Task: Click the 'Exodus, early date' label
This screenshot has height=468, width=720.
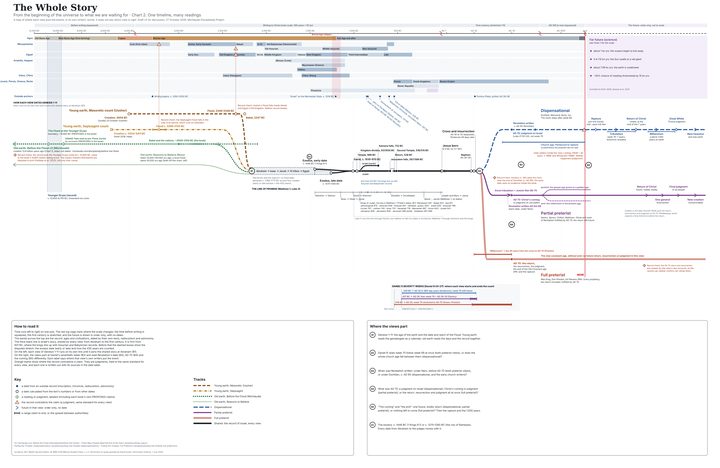Action: pos(315,161)
